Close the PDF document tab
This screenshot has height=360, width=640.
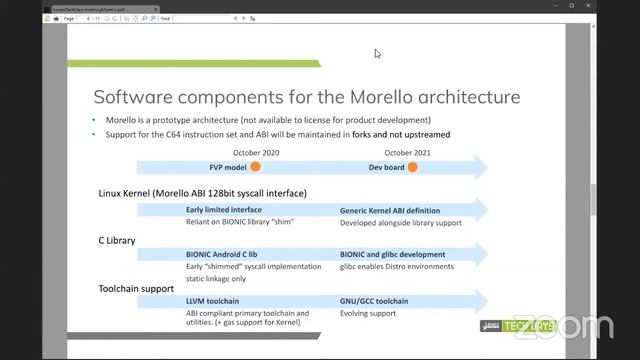click(155, 9)
